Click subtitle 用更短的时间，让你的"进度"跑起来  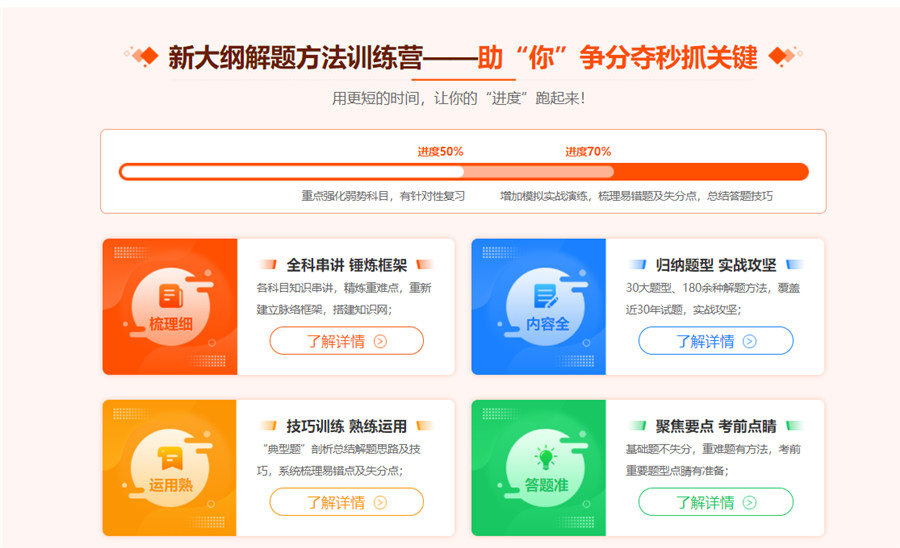tap(459, 98)
